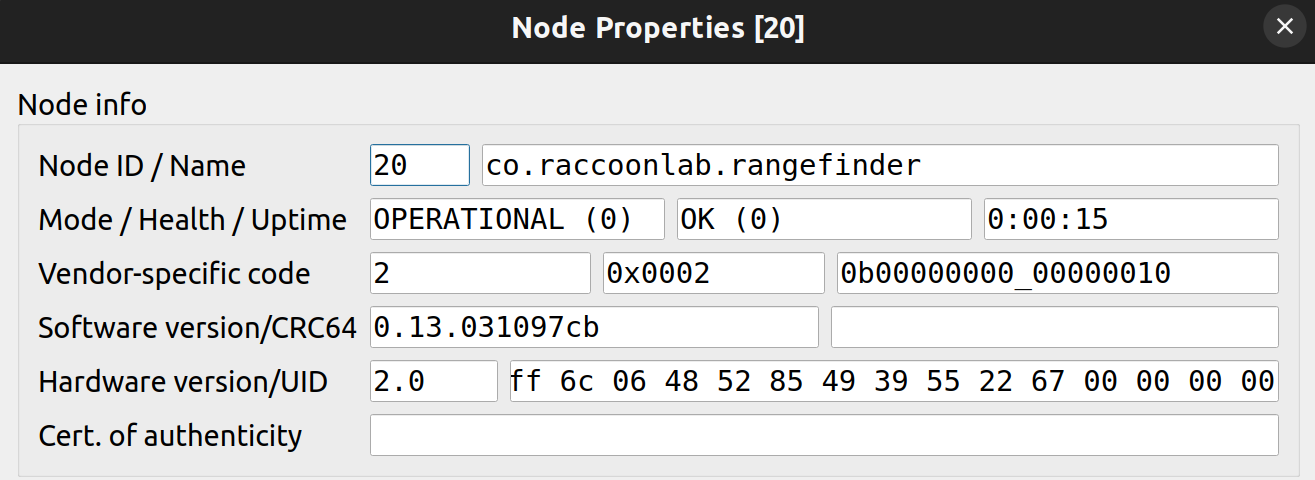Click the Mode / Health / Uptime label
The image size is (1315, 480).
[193, 220]
